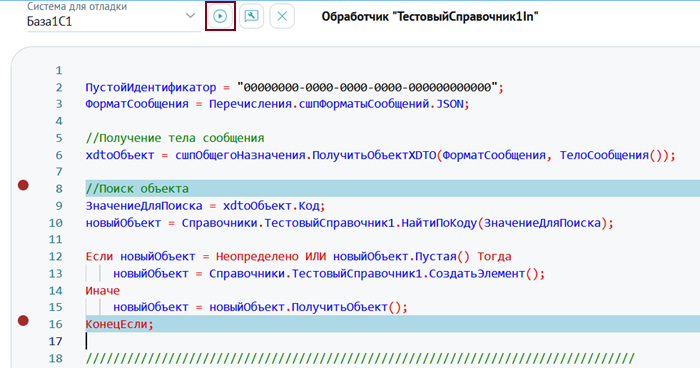Screen dimensions: 700x368
Task: Click the ПустойИдентификатор variable on line 2
Action: point(151,88)
